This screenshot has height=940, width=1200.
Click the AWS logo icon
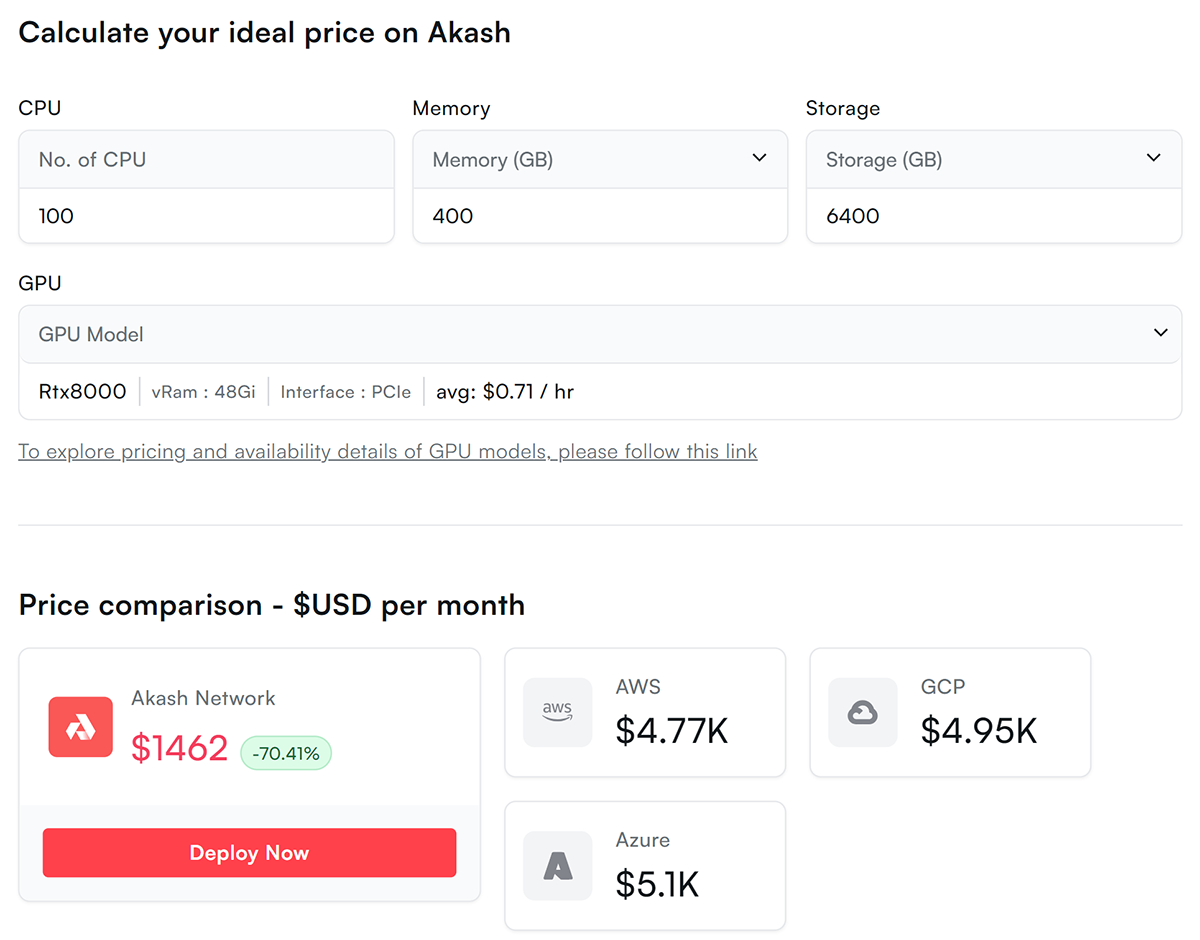557,712
